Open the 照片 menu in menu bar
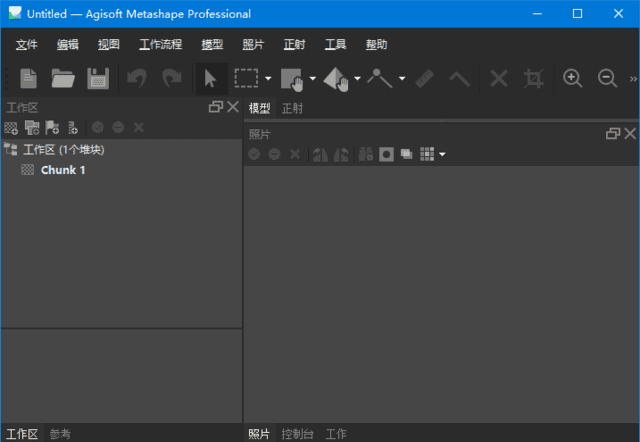Screen dimensions: 640x442 point(253,44)
